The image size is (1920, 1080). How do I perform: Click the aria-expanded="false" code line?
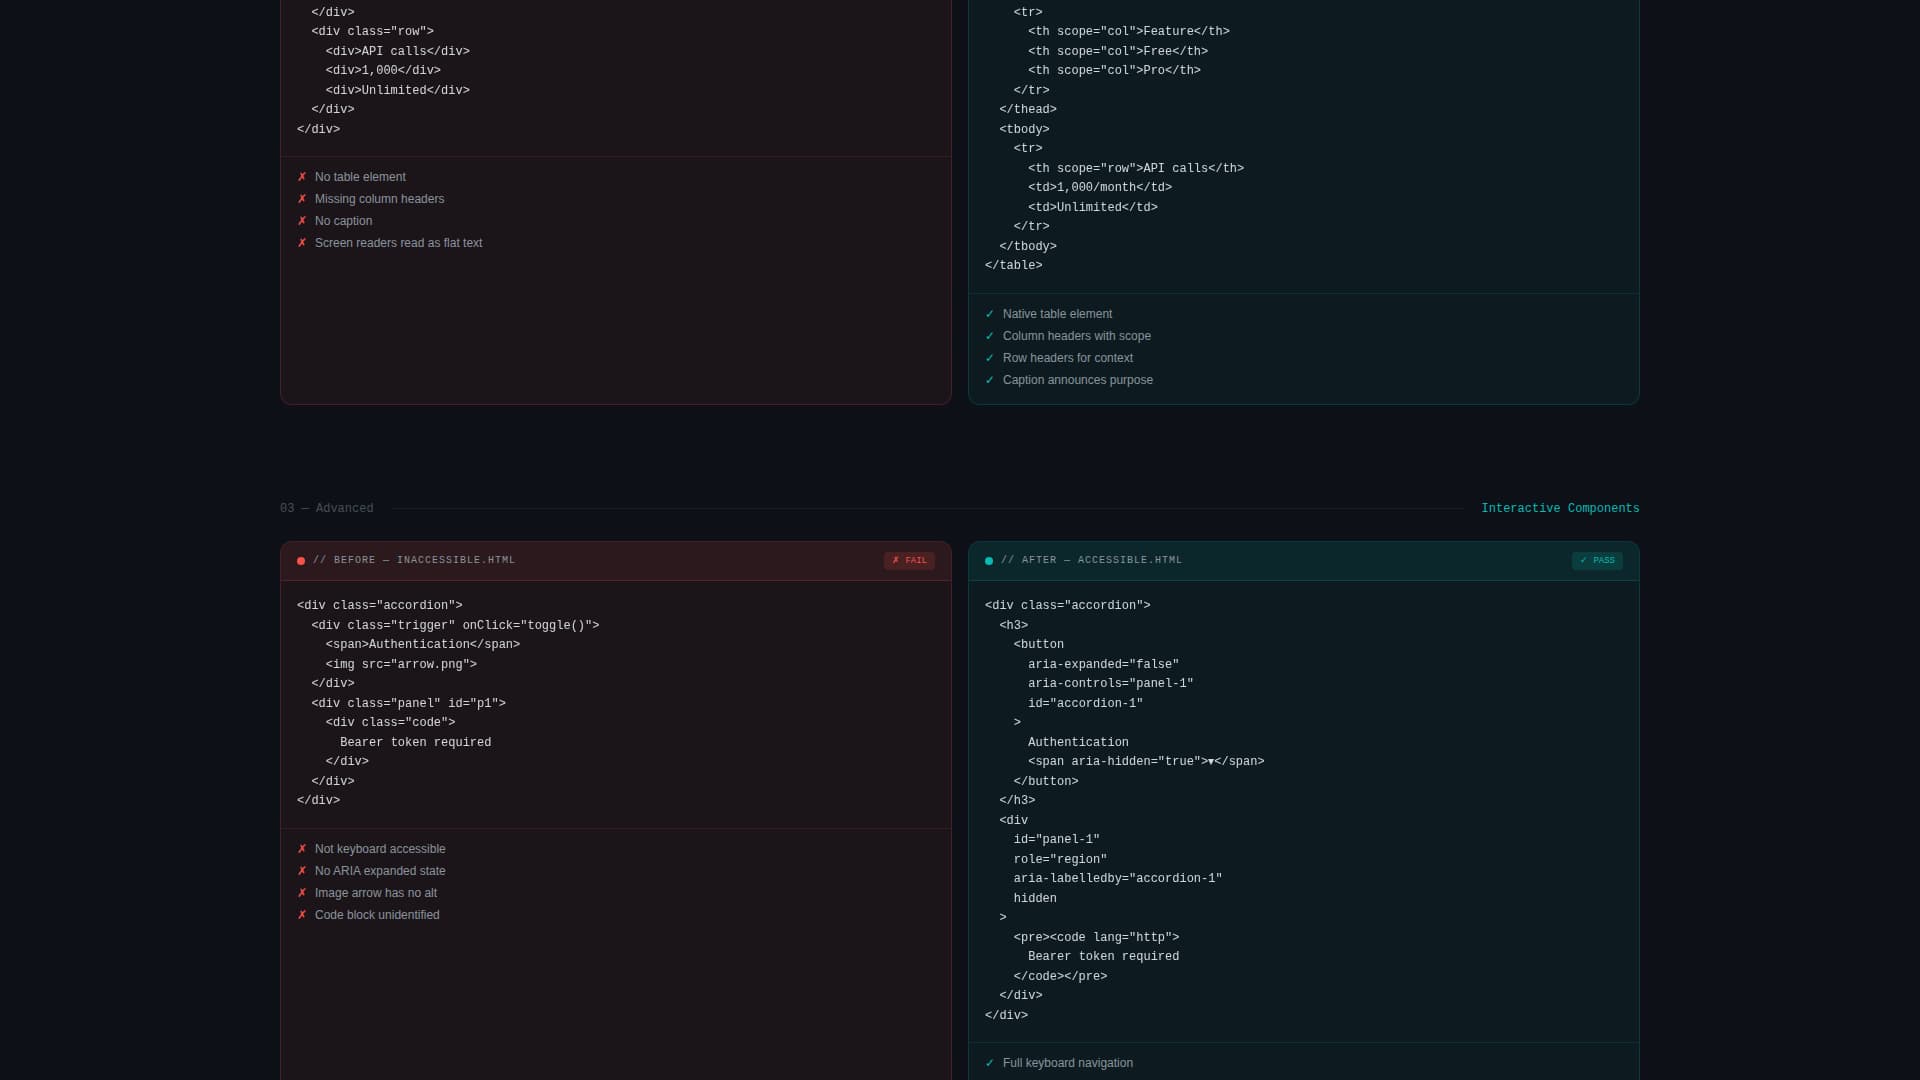pyautogui.click(x=1103, y=665)
